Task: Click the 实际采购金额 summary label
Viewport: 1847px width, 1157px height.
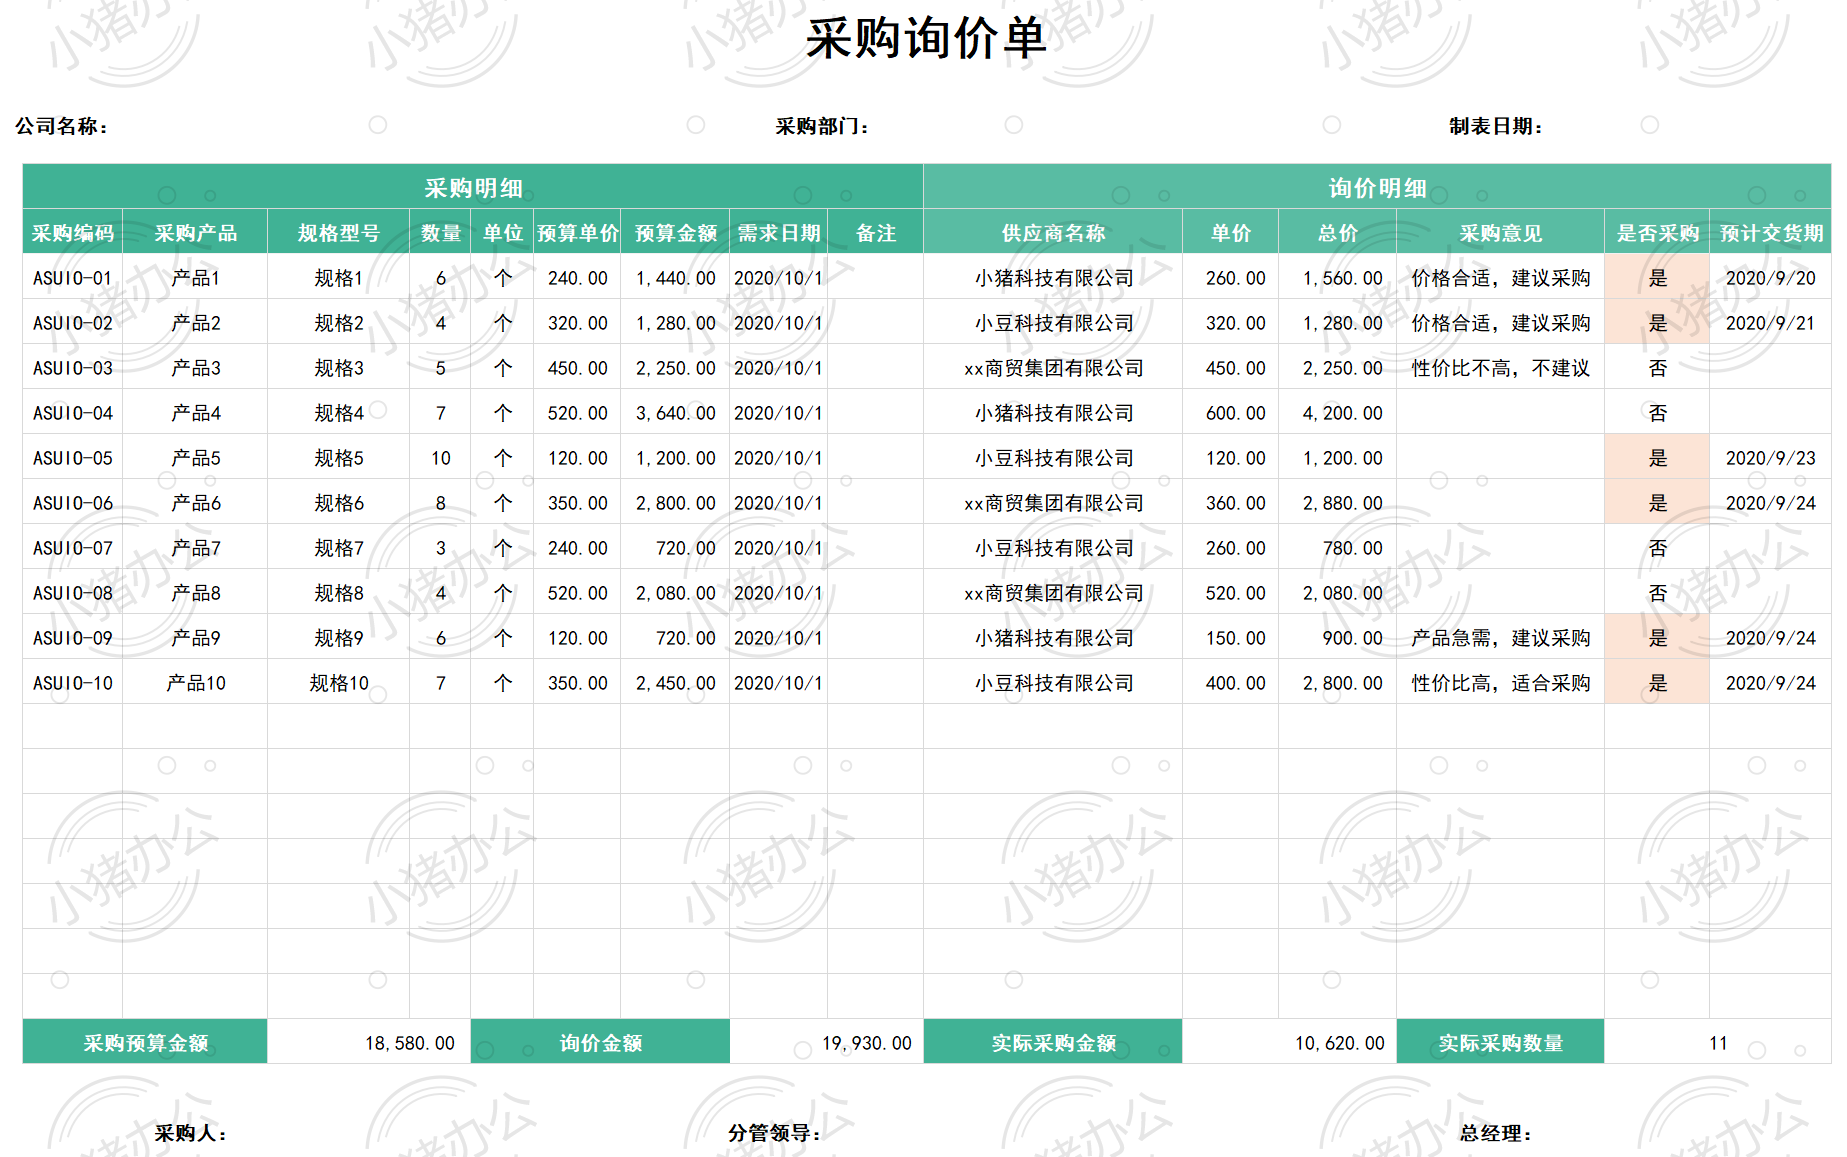Action: pyautogui.click(x=1054, y=1042)
